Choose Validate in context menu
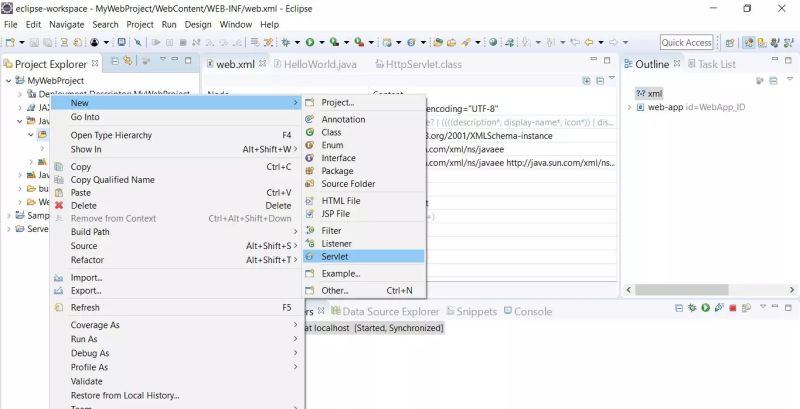This screenshot has height=409, width=800. 177,381
